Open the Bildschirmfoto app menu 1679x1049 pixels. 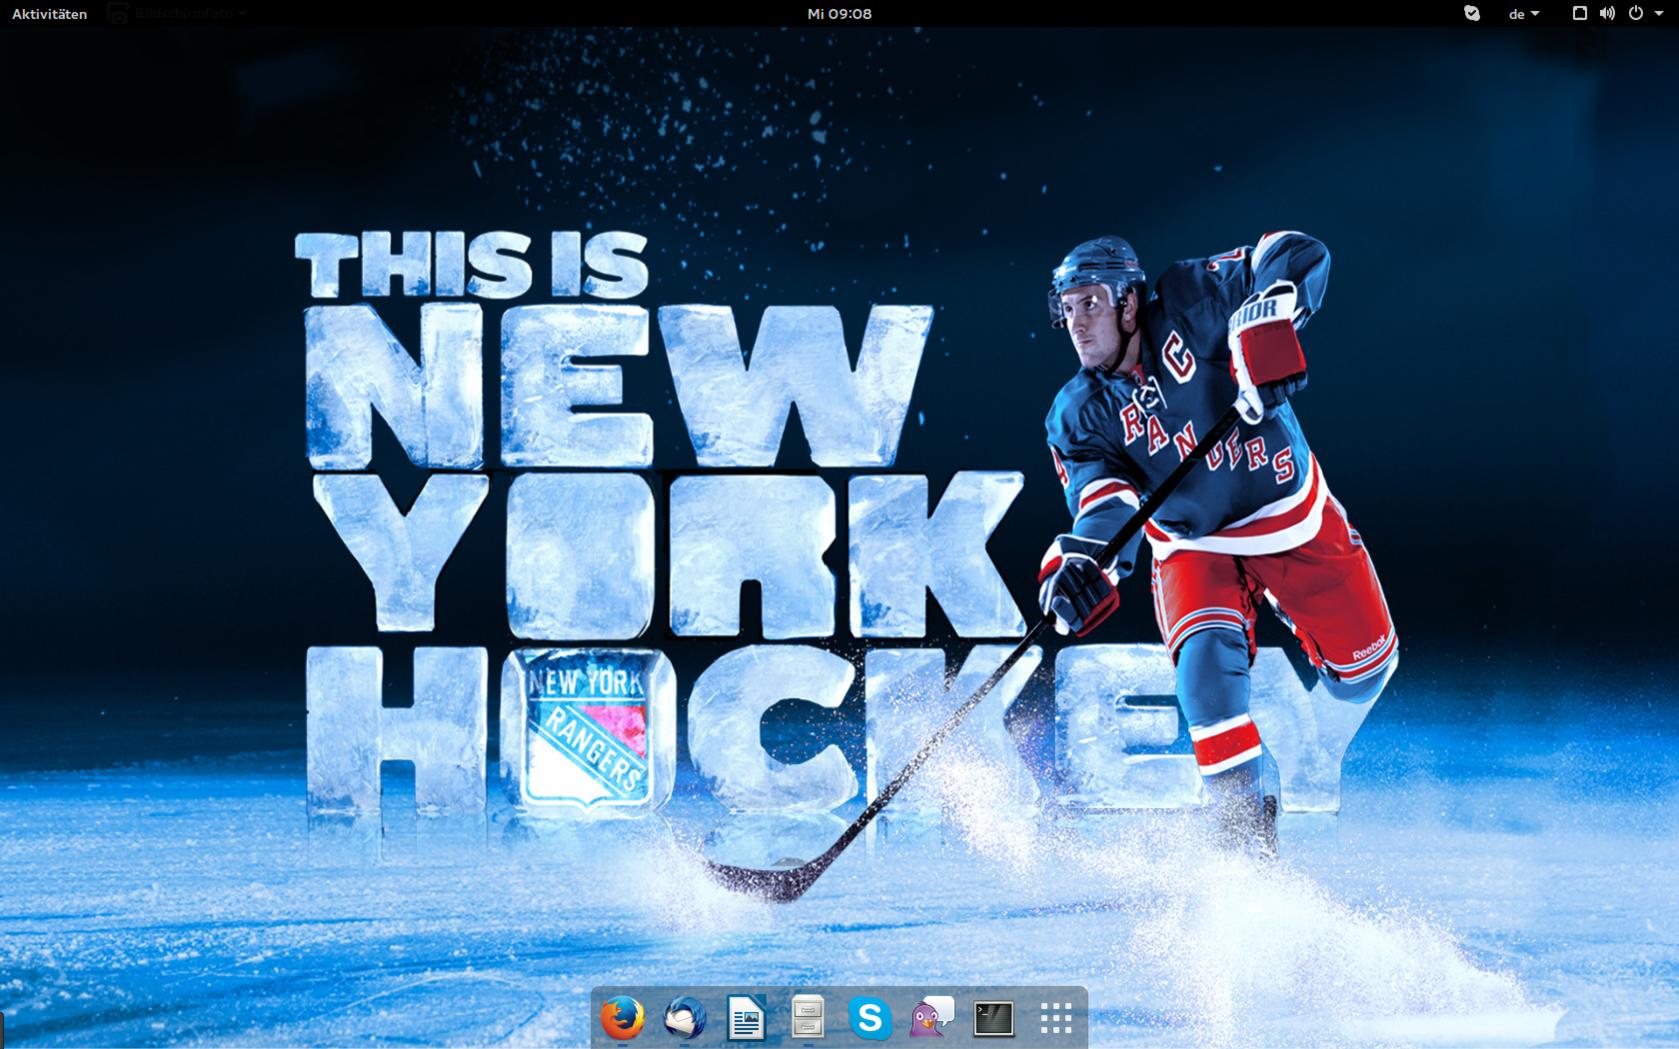(x=178, y=14)
